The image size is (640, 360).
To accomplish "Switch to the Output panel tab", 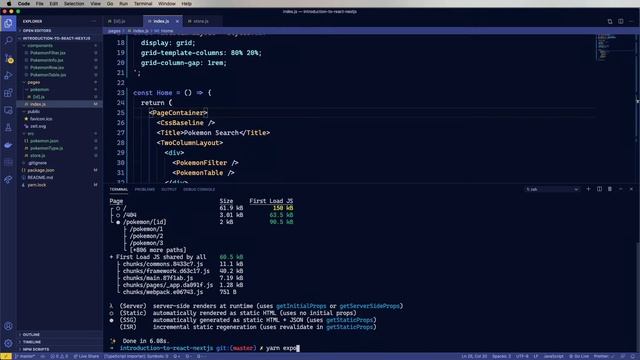I will pyautogui.click(x=169, y=189).
